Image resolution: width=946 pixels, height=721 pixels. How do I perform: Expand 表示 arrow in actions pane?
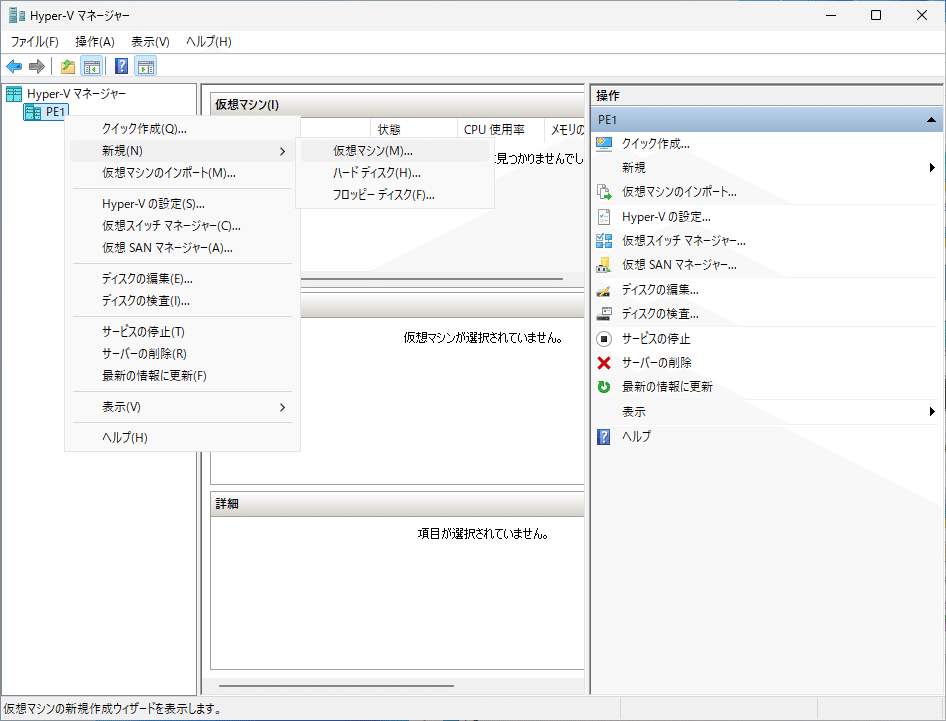point(932,411)
